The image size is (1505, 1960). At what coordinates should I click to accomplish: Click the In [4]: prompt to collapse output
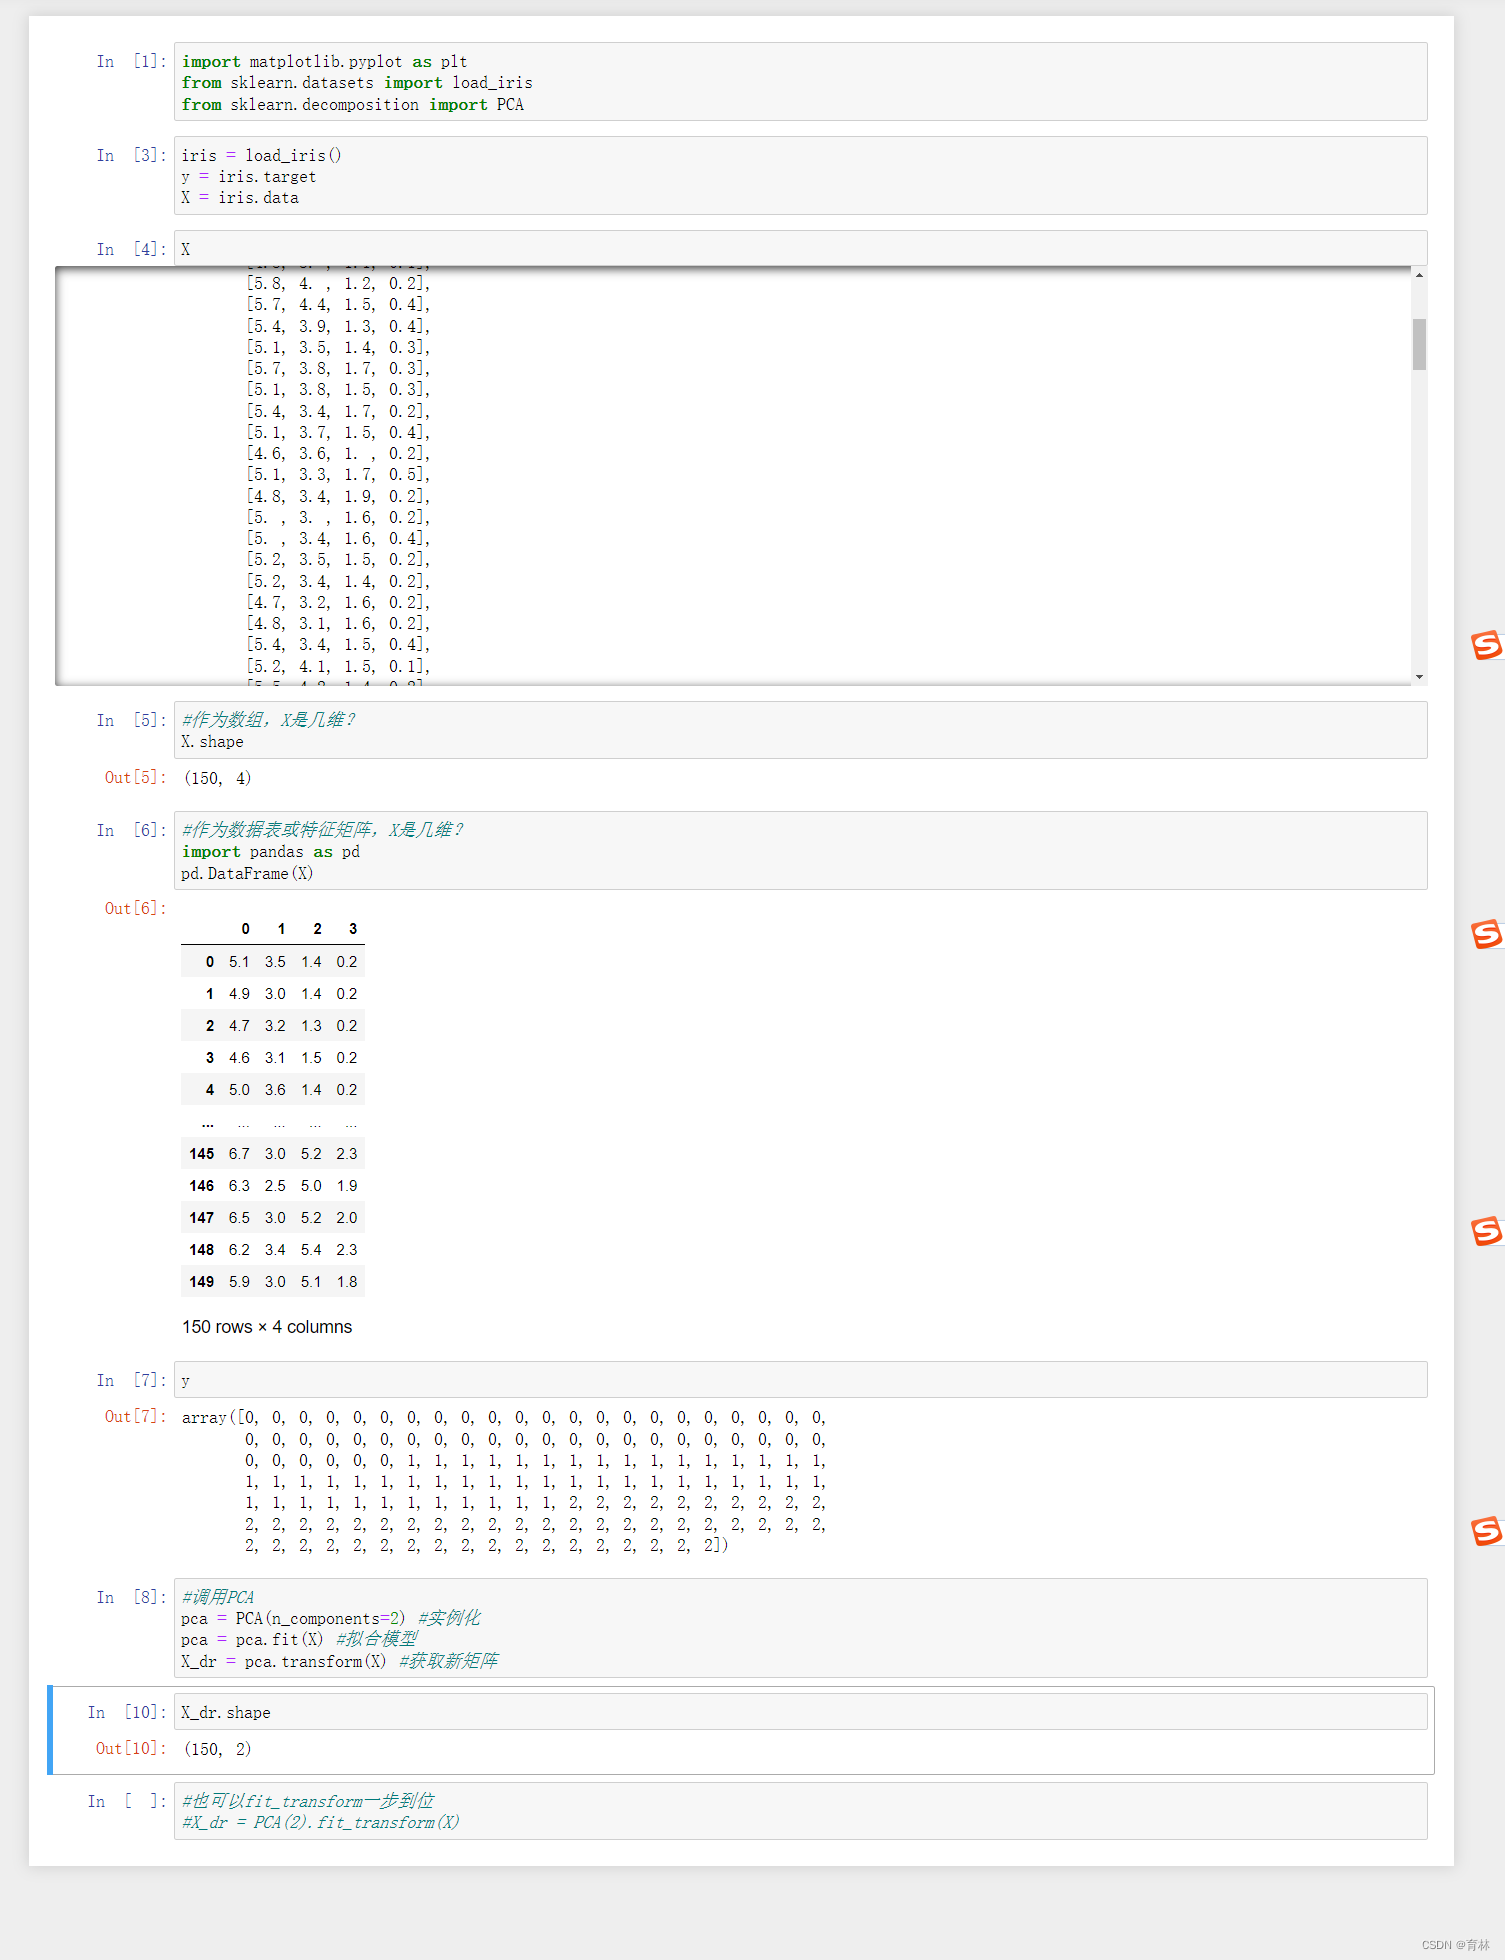(x=131, y=250)
